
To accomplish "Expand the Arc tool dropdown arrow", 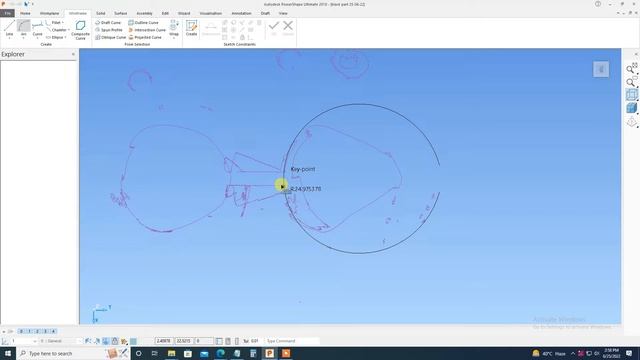I will click(23, 38).
